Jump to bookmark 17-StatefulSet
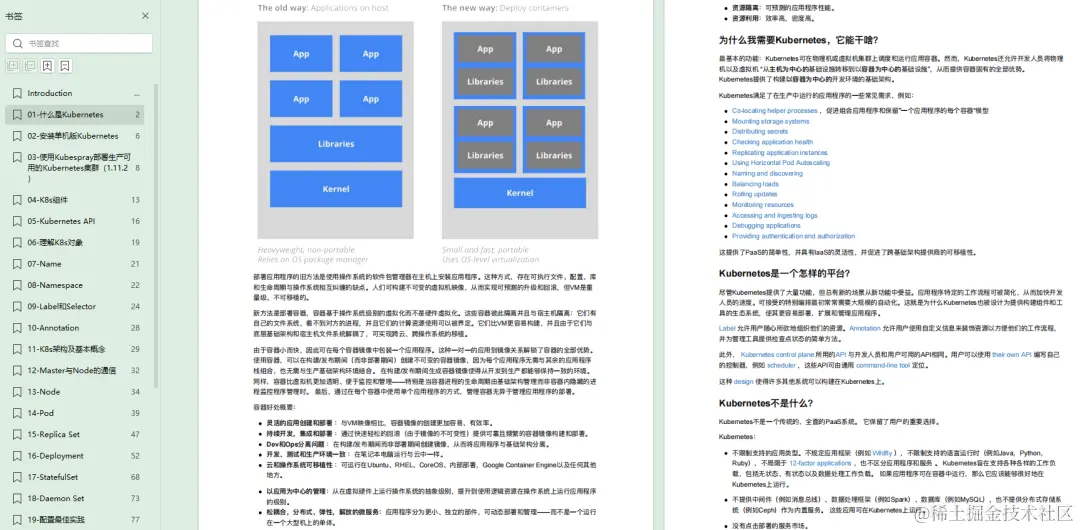The height and width of the screenshot is (530, 1080). click(x=74, y=477)
